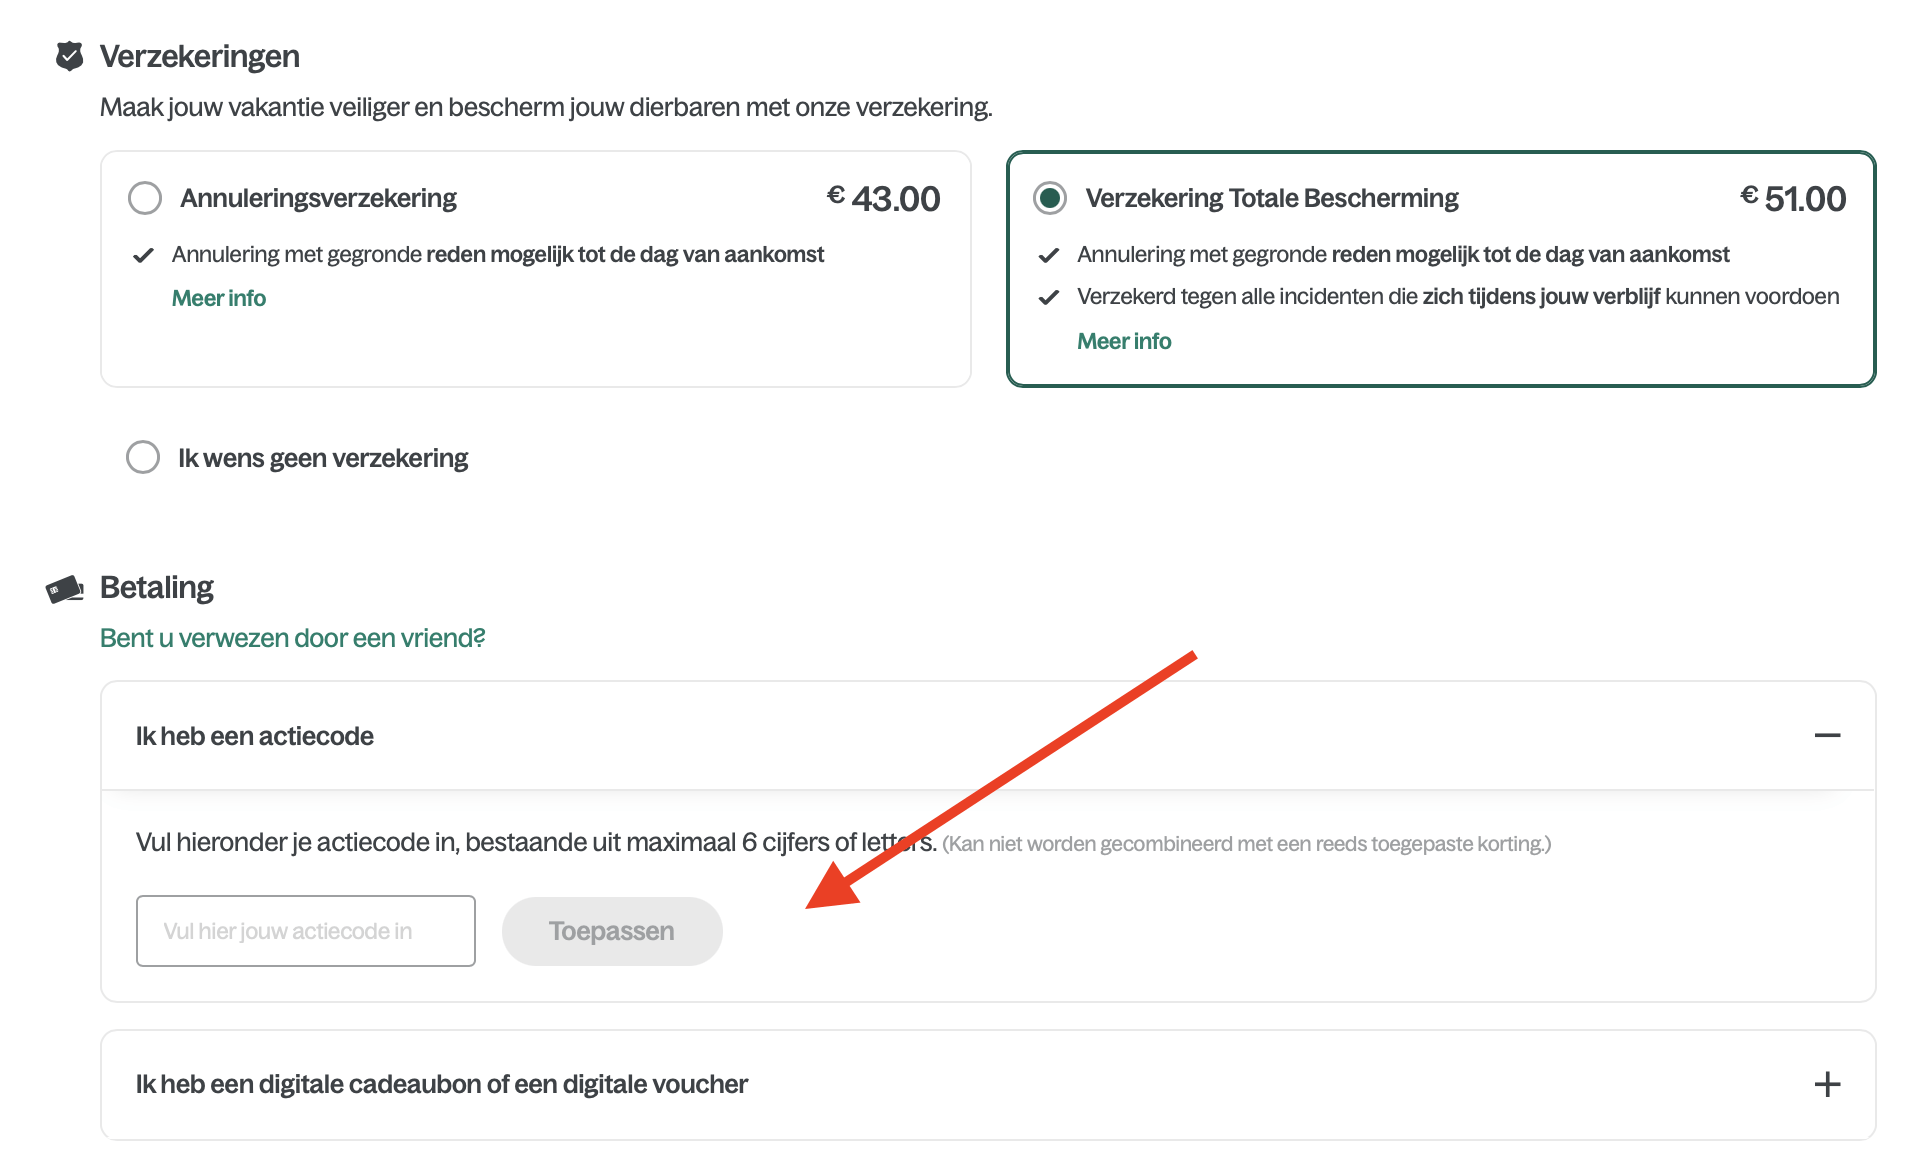Image resolution: width=1930 pixels, height=1176 pixels.
Task: Click second checkmark next to 'Verzekerd tegen alle incidenten'
Action: 1049,297
